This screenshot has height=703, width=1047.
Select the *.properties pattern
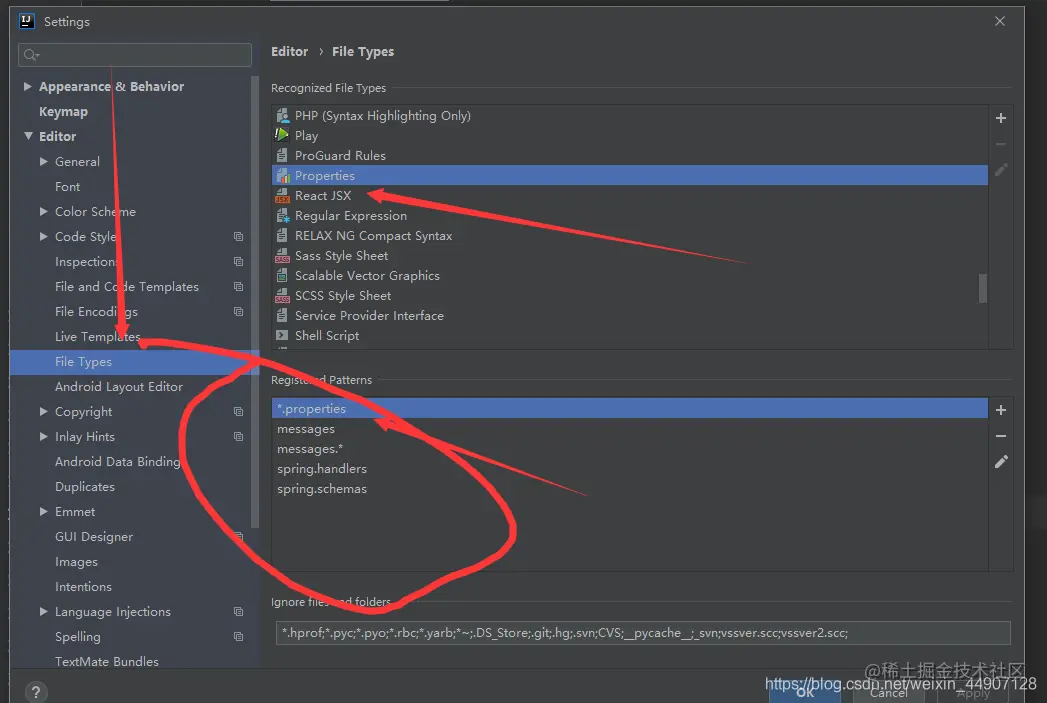[x=630, y=409]
